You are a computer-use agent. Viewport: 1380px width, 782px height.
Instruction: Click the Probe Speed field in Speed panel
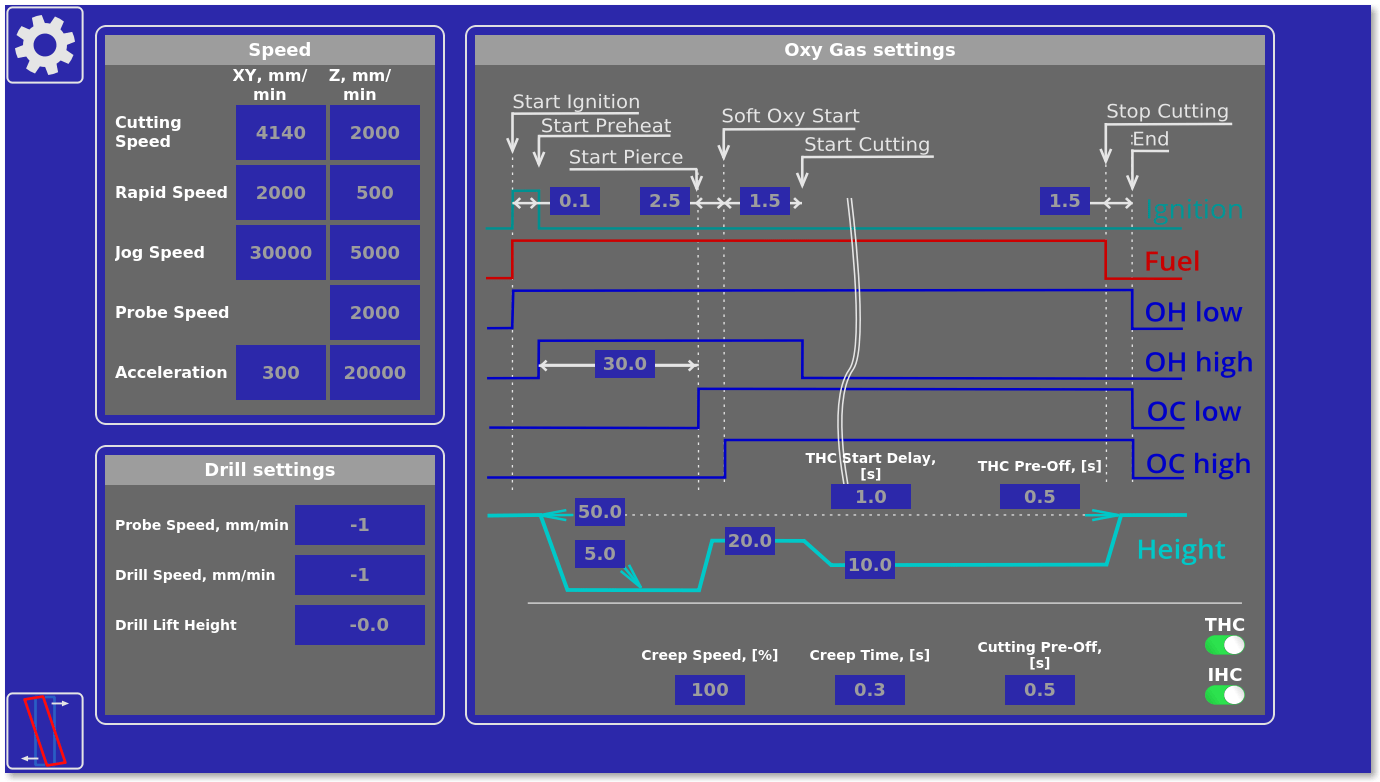(374, 312)
